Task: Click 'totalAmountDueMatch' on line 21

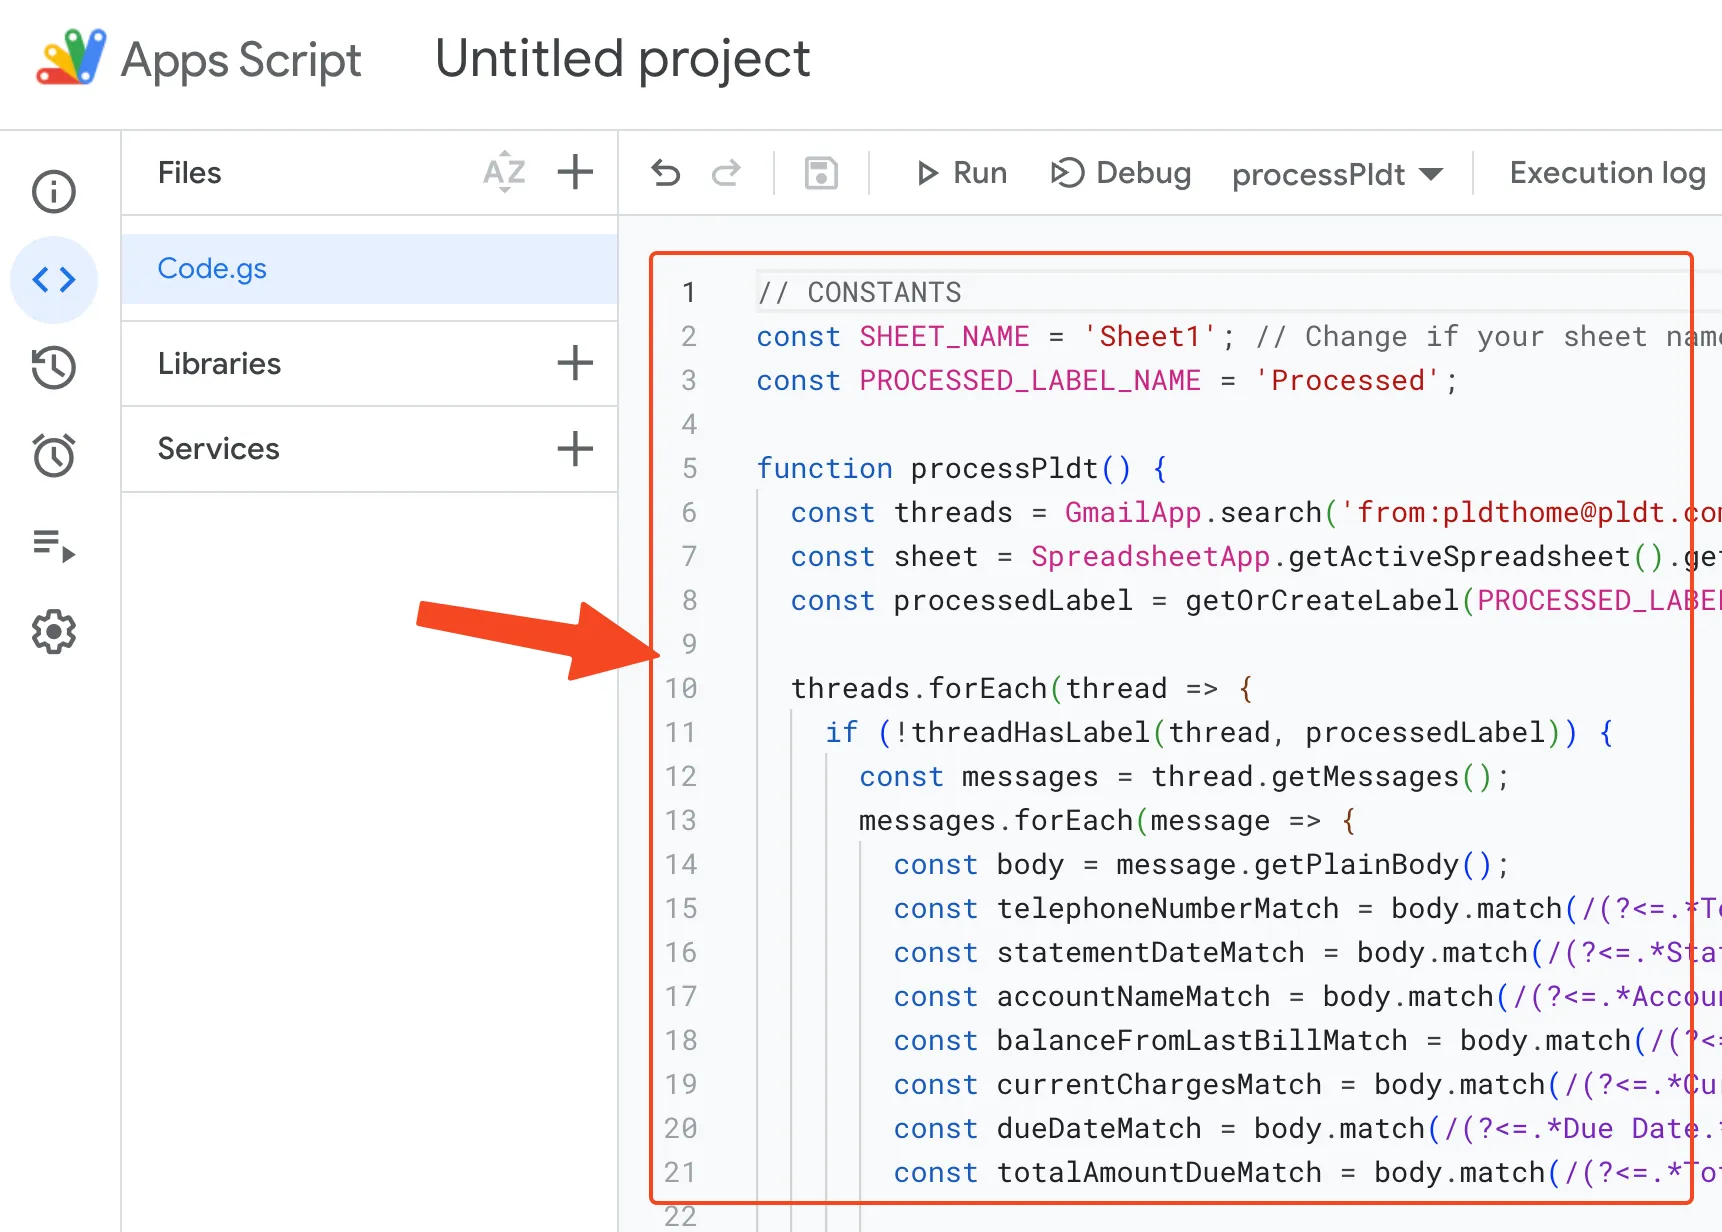Action: point(1159,1172)
